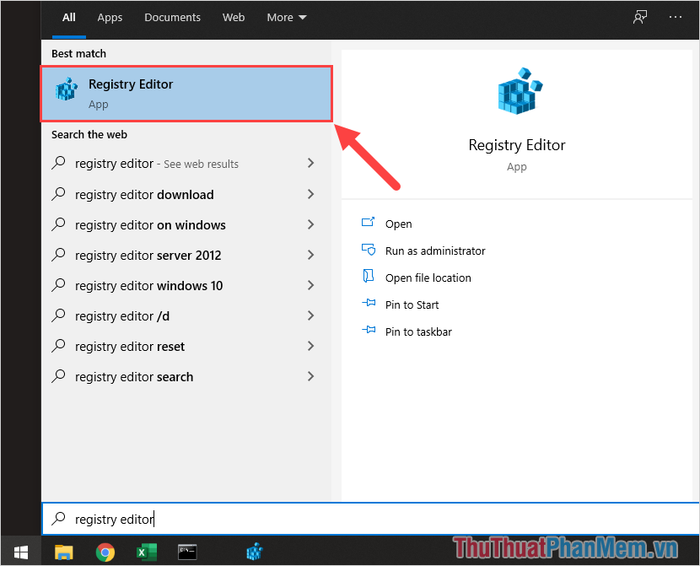Screen dimensions: 700x566
Task: Click Run as administrator
Action: pos(435,251)
